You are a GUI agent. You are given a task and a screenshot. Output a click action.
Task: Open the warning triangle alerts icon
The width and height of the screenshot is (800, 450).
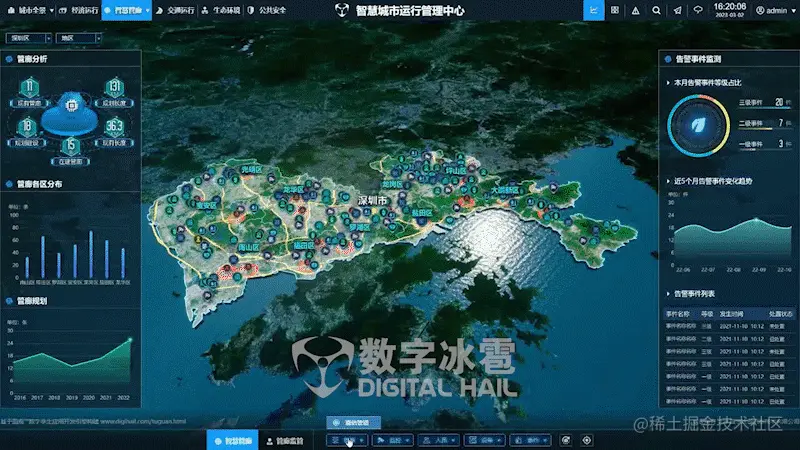coord(635,10)
